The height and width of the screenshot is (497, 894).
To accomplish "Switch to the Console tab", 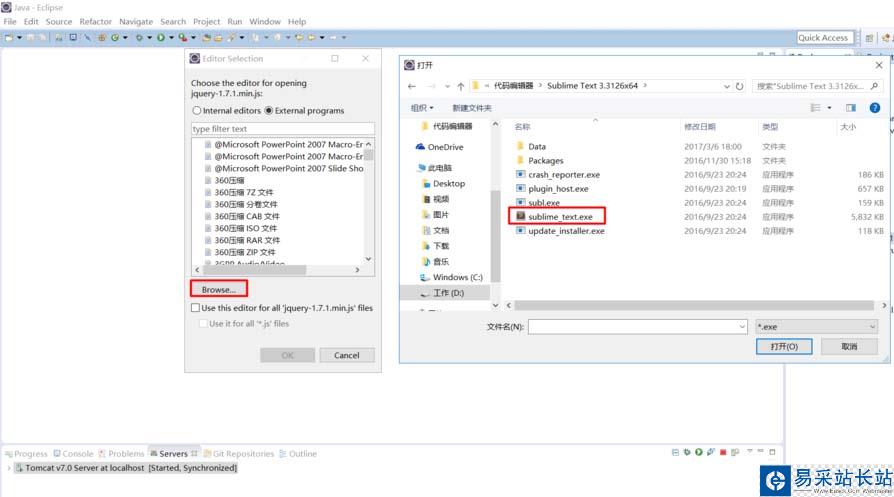I will [74, 454].
